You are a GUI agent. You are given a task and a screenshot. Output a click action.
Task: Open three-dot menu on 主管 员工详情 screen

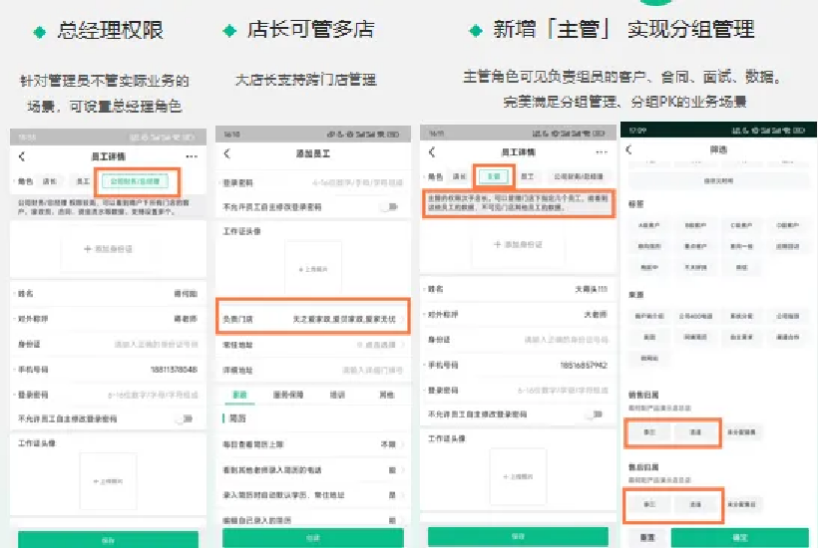point(600,153)
